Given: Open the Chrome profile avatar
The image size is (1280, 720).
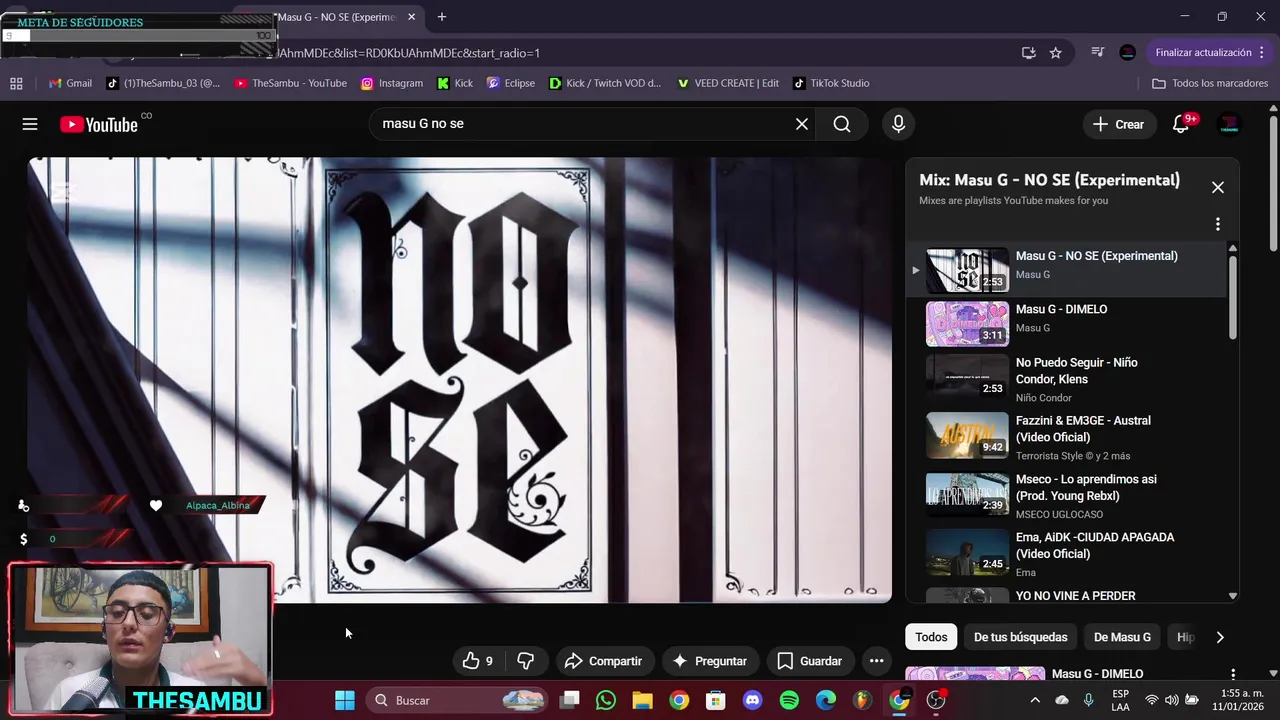Looking at the screenshot, I should coord(1128,53).
